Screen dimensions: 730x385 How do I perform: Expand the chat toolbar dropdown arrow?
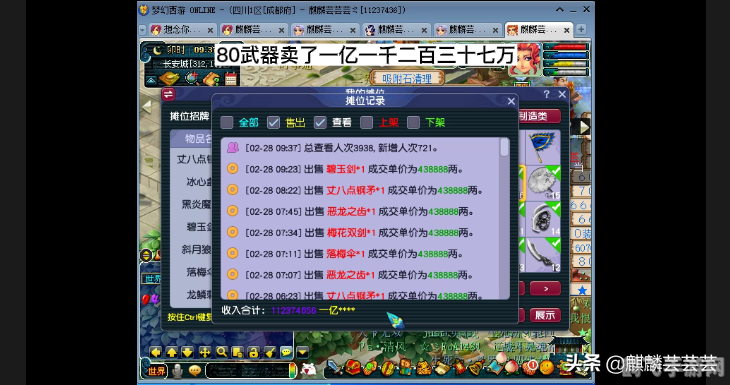point(303,352)
